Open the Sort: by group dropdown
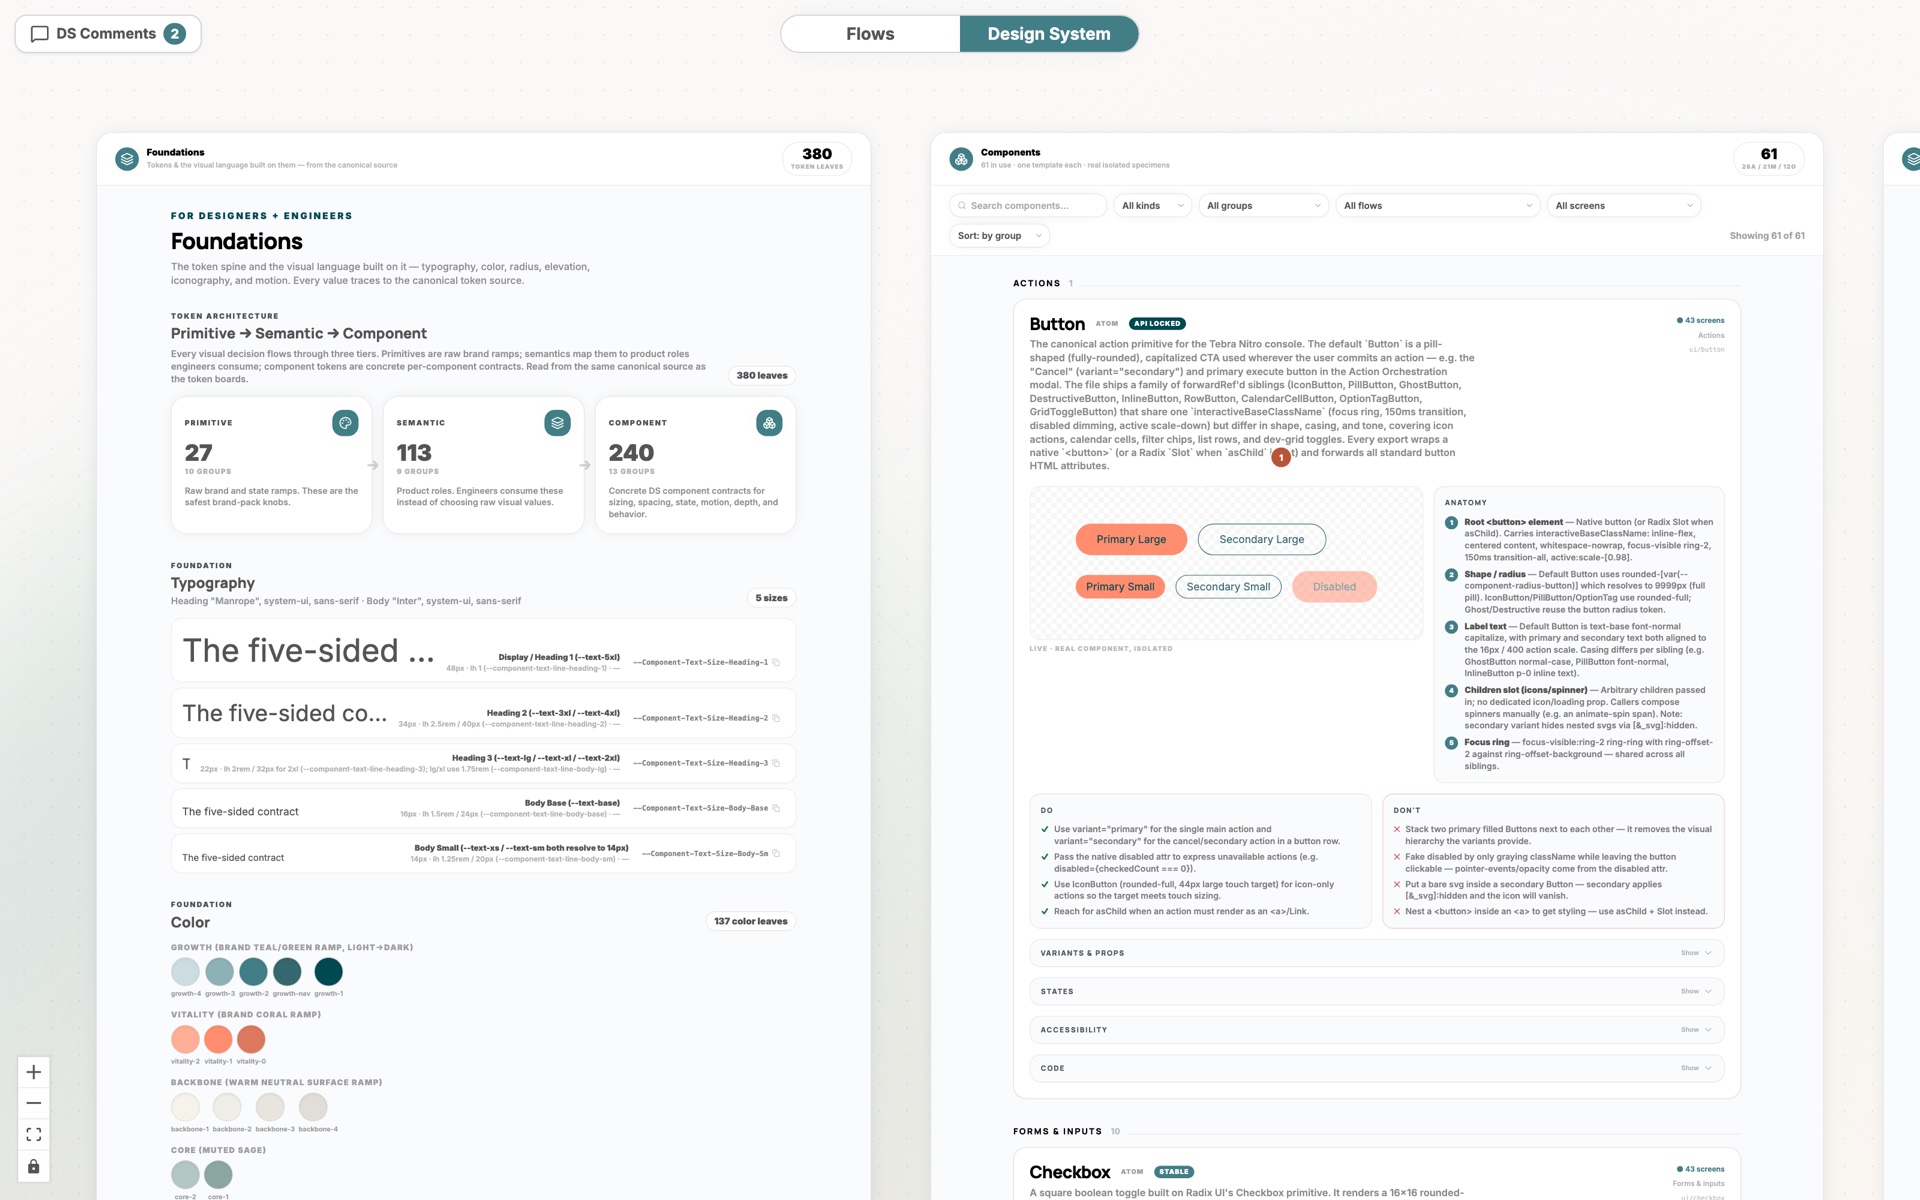Image resolution: width=1920 pixels, height=1200 pixels. point(999,236)
